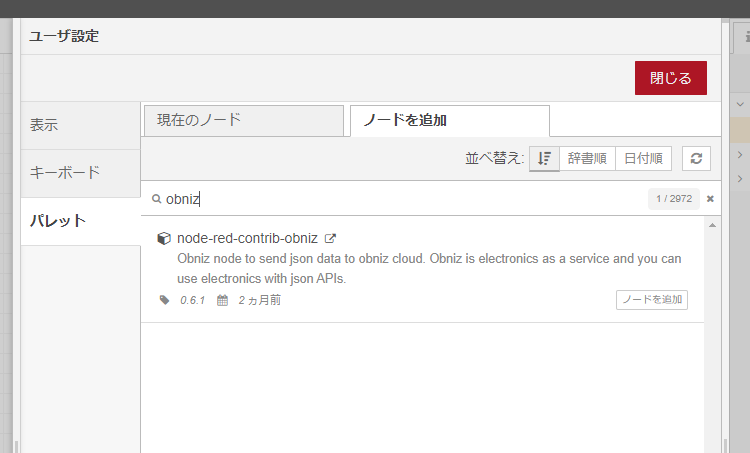Click the magnifier search icon
The height and width of the screenshot is (453, 750).
click(x=157, y=199)
